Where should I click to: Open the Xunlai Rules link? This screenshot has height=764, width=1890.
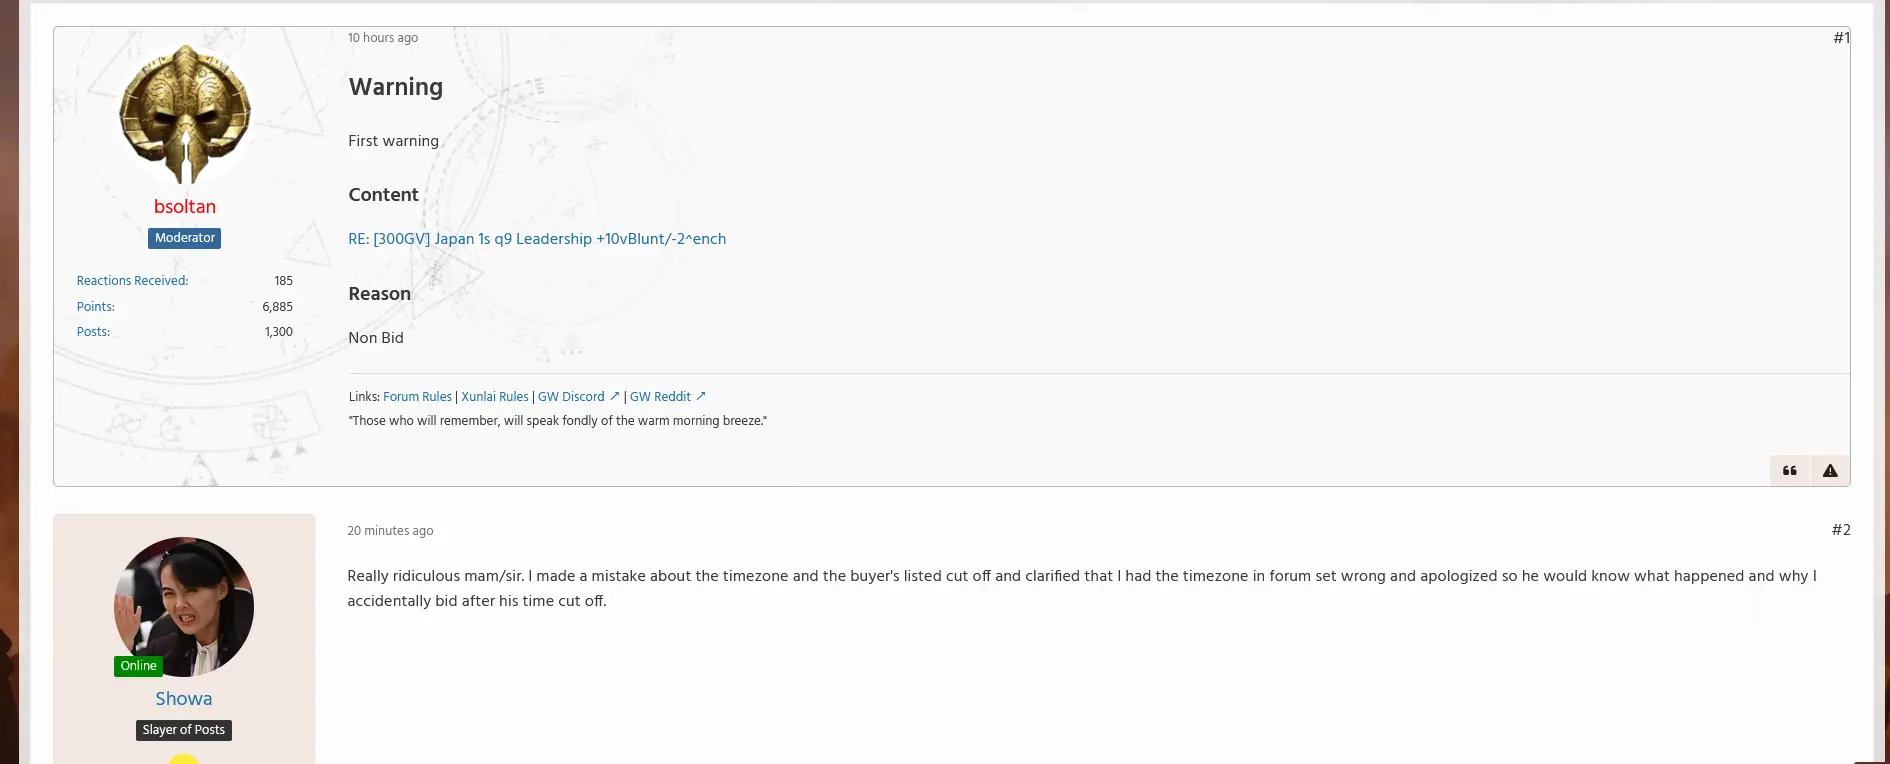[495, 397]
